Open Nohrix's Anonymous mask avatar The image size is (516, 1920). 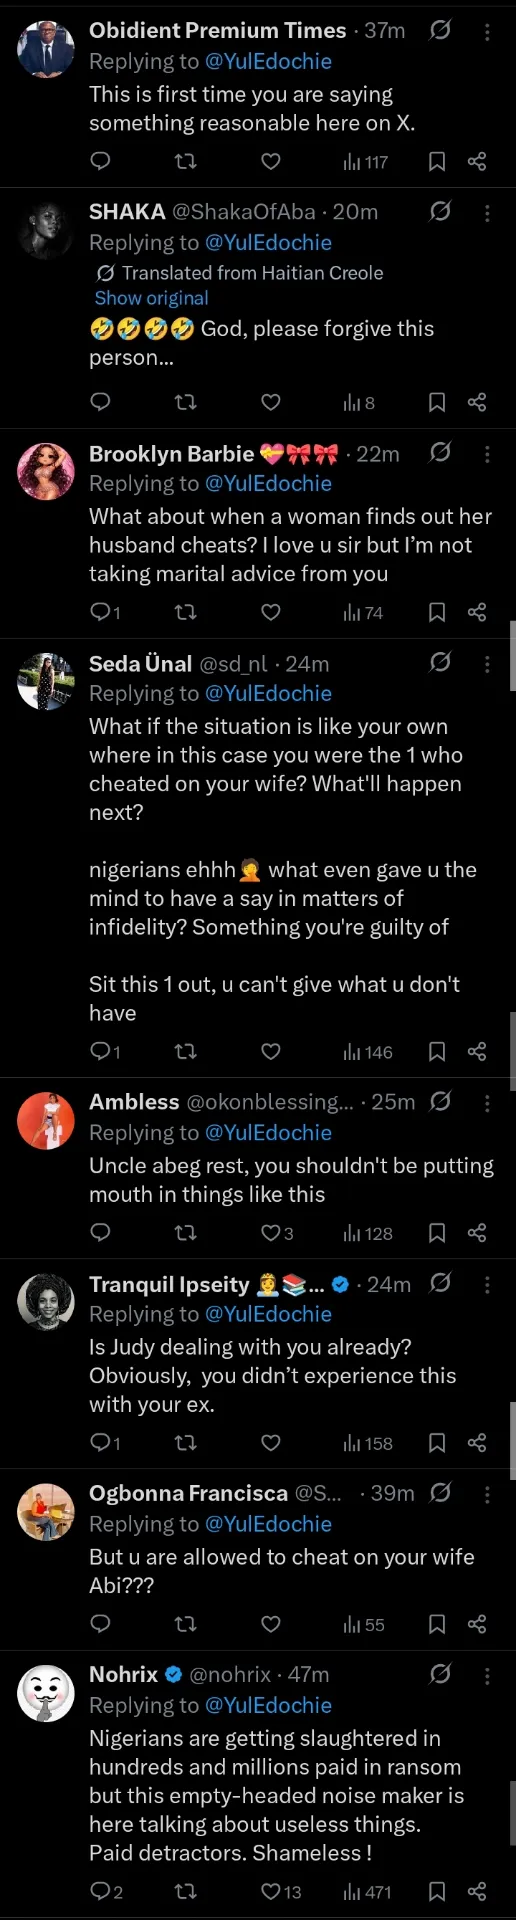(x=46, y=1693)
